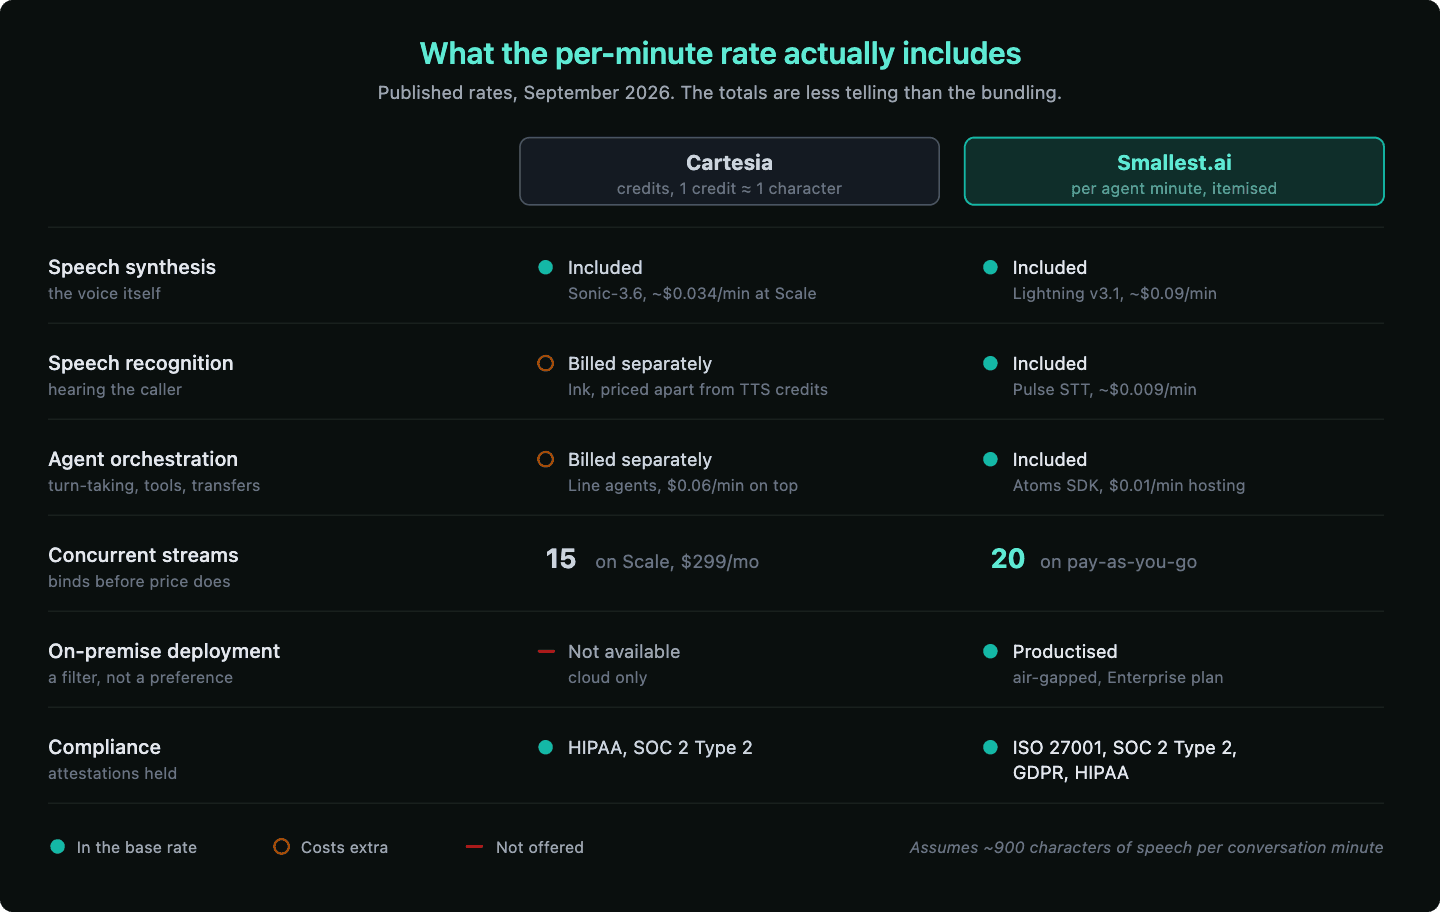Viewport: 1440px width, 912px height.
Task: Click the 'Speech synthesis' row heading
Action: tap(132, 267)
